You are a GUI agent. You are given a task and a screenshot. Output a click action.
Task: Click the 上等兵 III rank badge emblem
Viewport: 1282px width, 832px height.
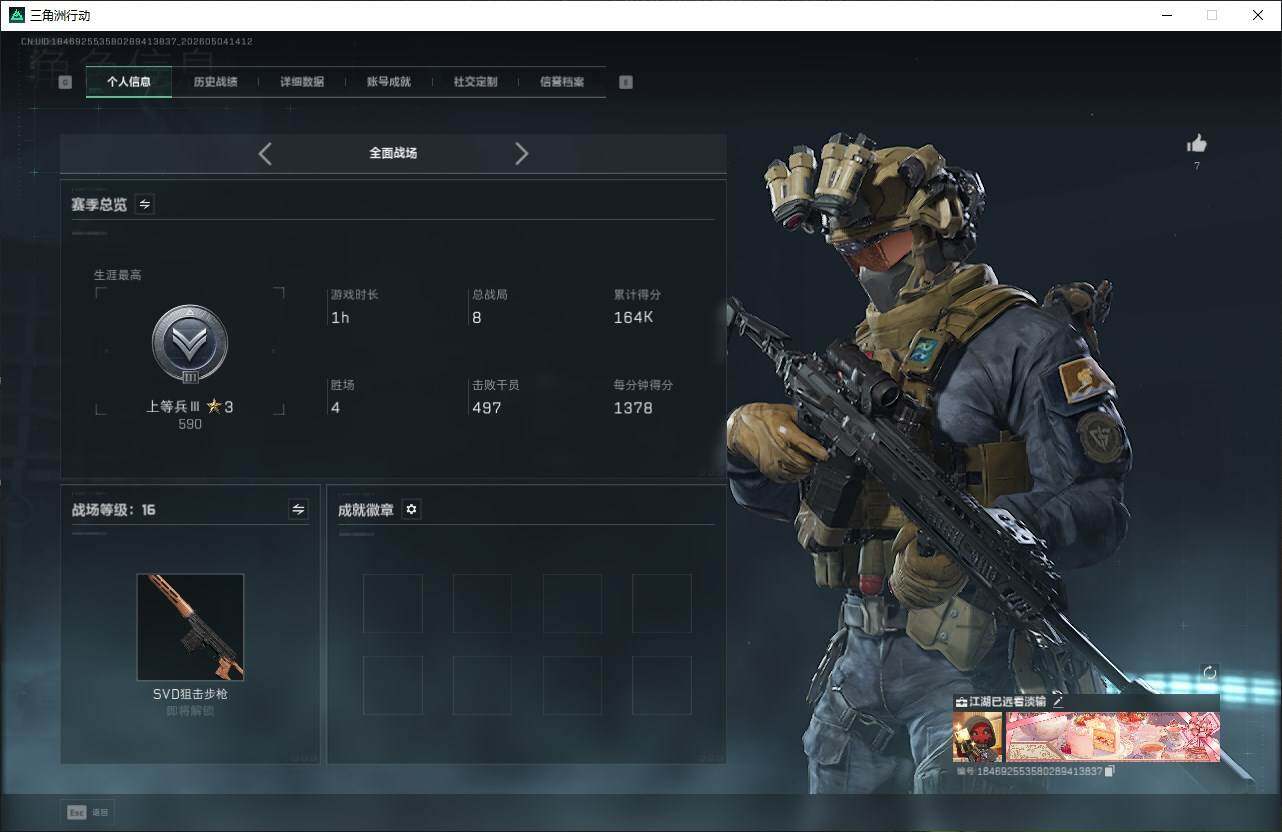click(x=190, y=344)
